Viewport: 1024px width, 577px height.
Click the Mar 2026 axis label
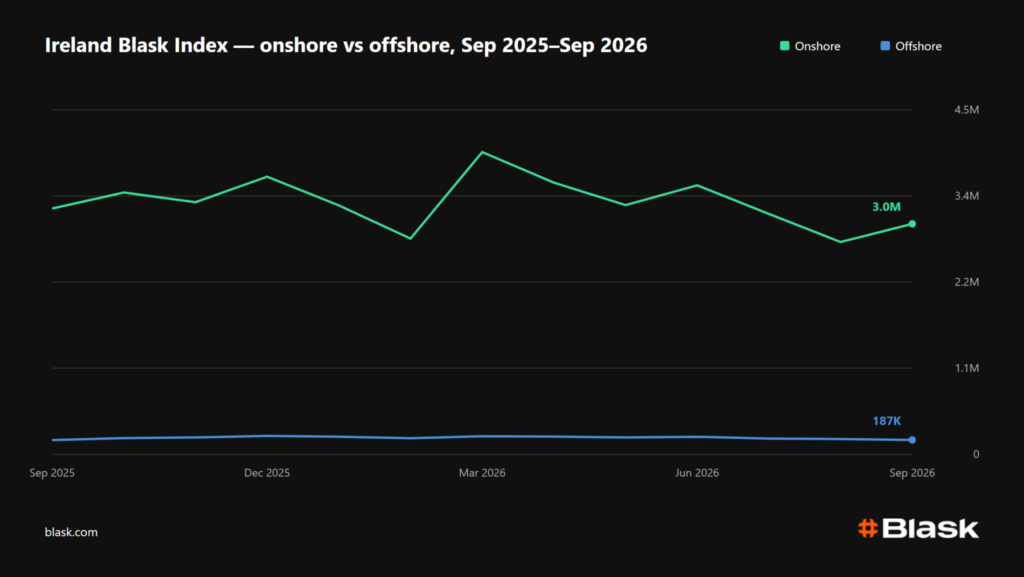pyautogui.click(x=482, y=473)
